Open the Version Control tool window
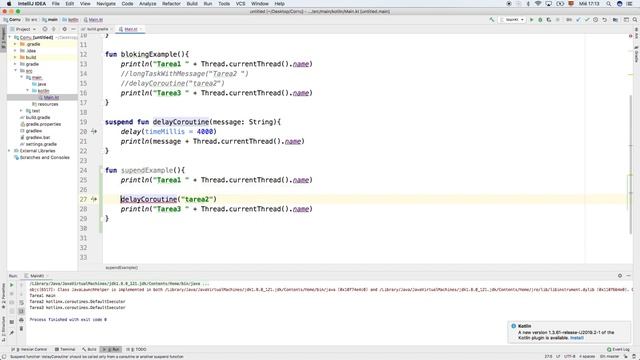Viewport: 640px width, 360px height. tap(29, 349)
